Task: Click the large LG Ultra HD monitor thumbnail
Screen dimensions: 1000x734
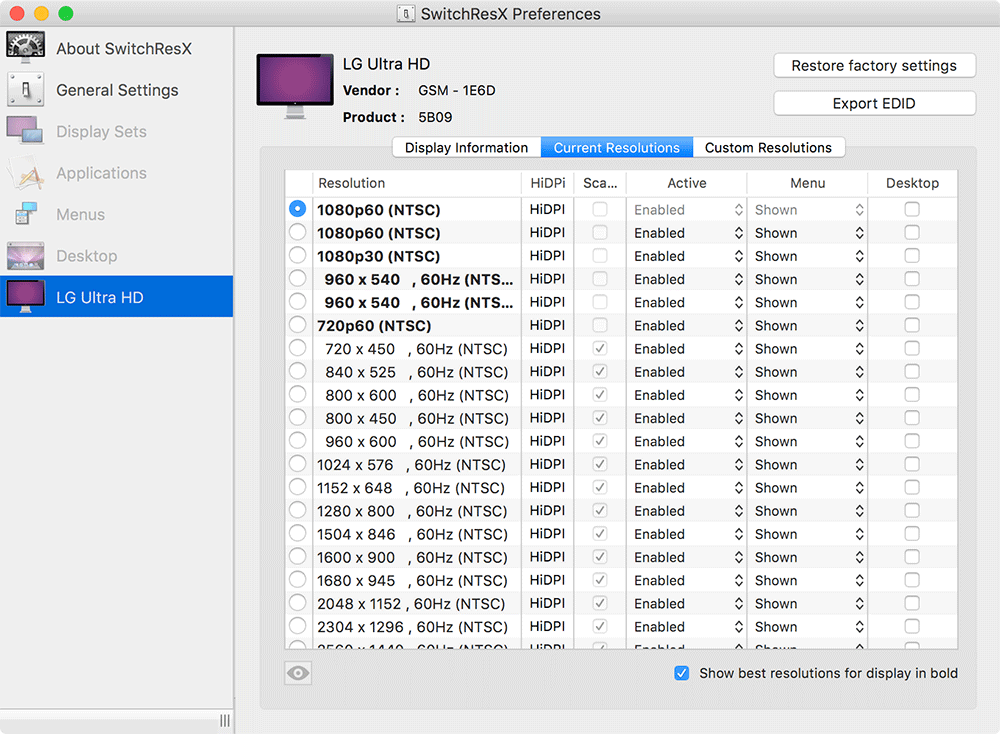Action: [x=295, y=86]
